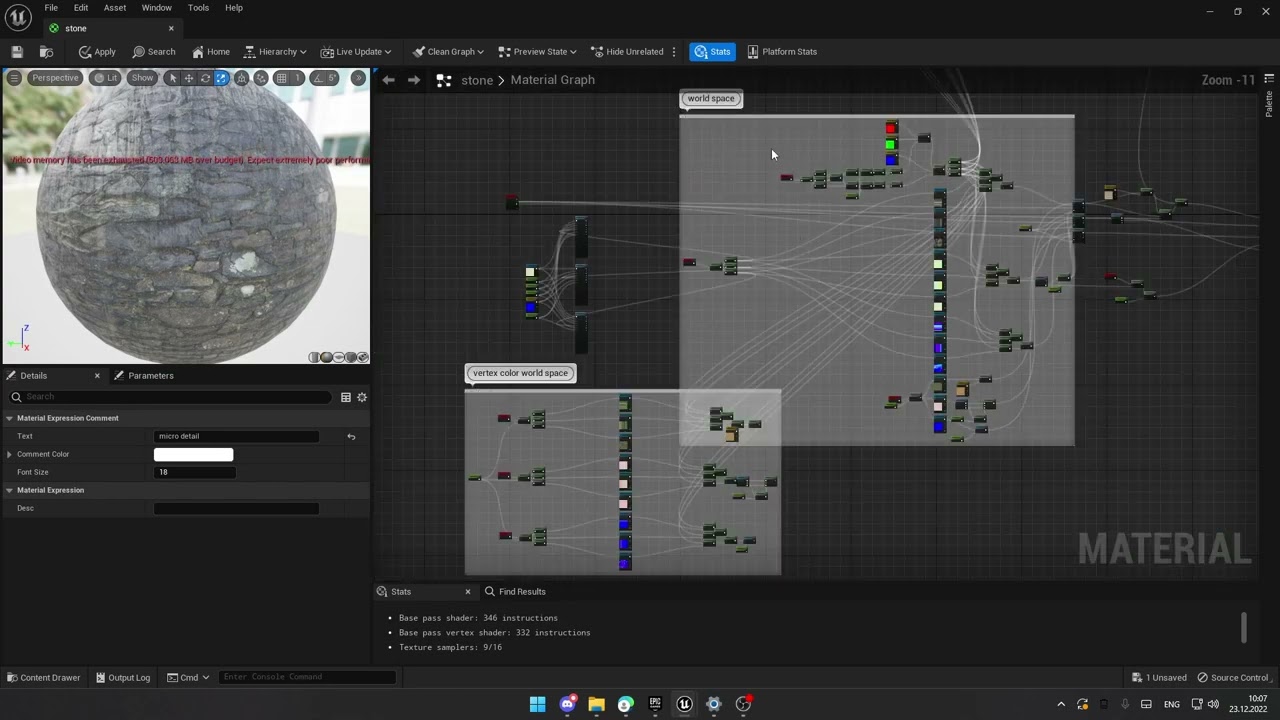Screen dimensions: 1280x720
Task: Open viewport options hamburger menu
Action: tap(14, 78)
